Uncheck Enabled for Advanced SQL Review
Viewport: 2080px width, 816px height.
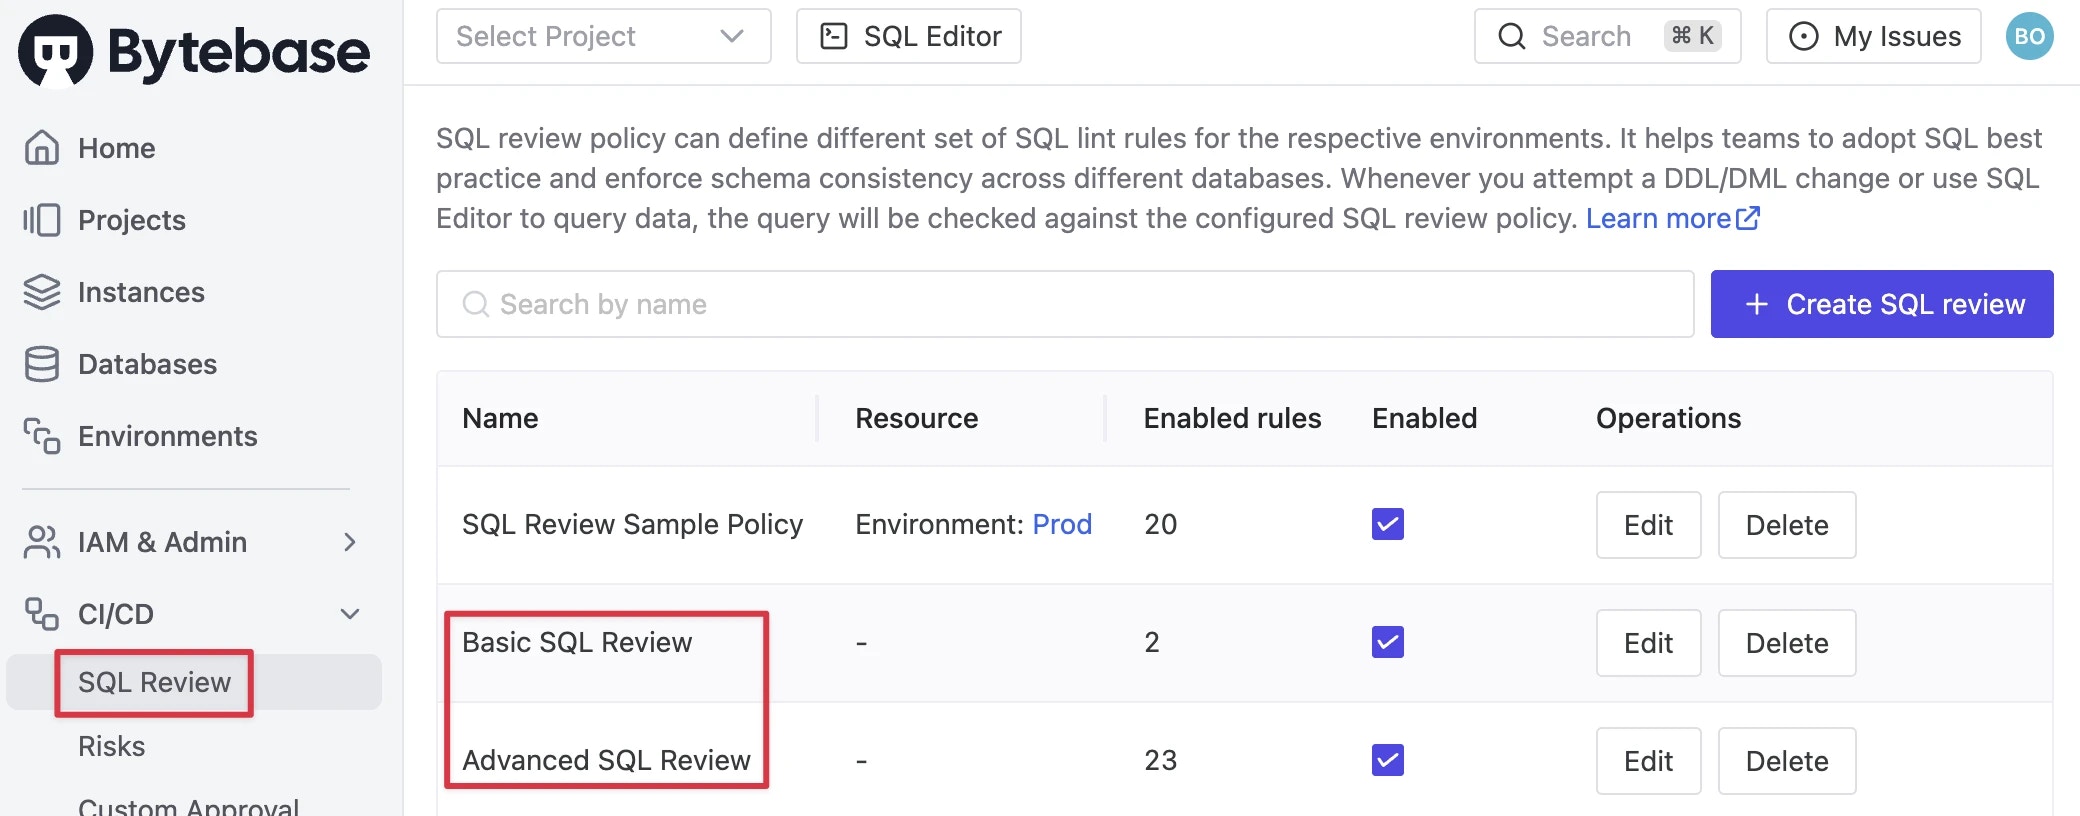point(1388,760)
